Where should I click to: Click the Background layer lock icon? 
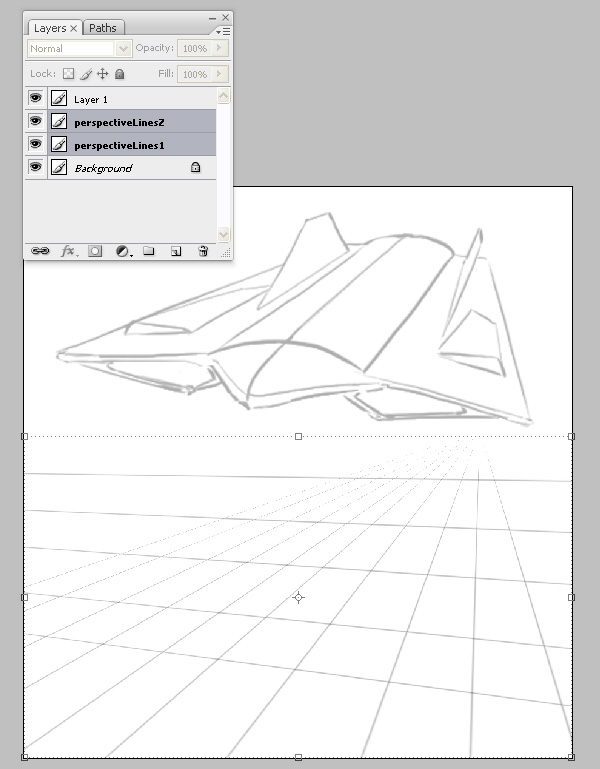point(195,167)
